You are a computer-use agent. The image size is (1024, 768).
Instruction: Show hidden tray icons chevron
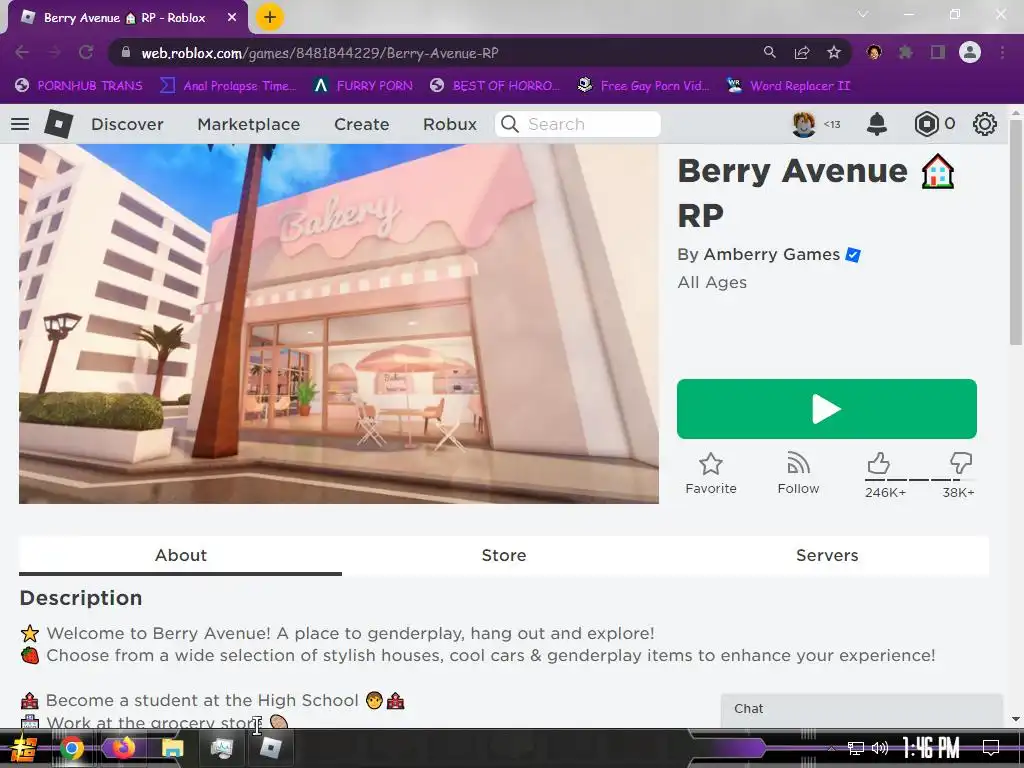coord(831,748)
